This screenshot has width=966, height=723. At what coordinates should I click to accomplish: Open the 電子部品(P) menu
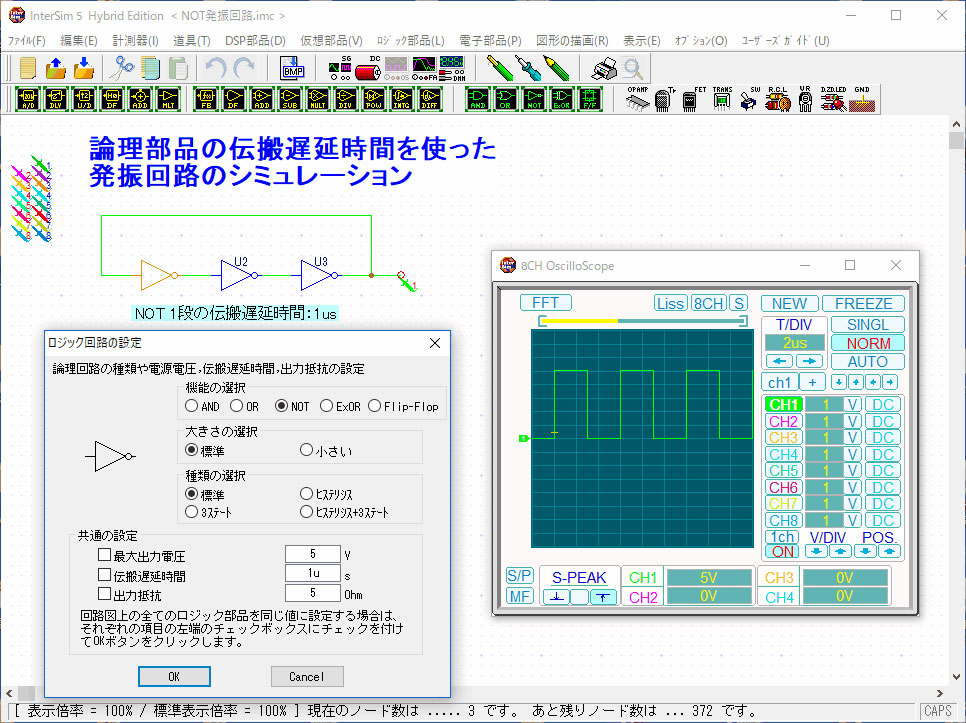490,41
